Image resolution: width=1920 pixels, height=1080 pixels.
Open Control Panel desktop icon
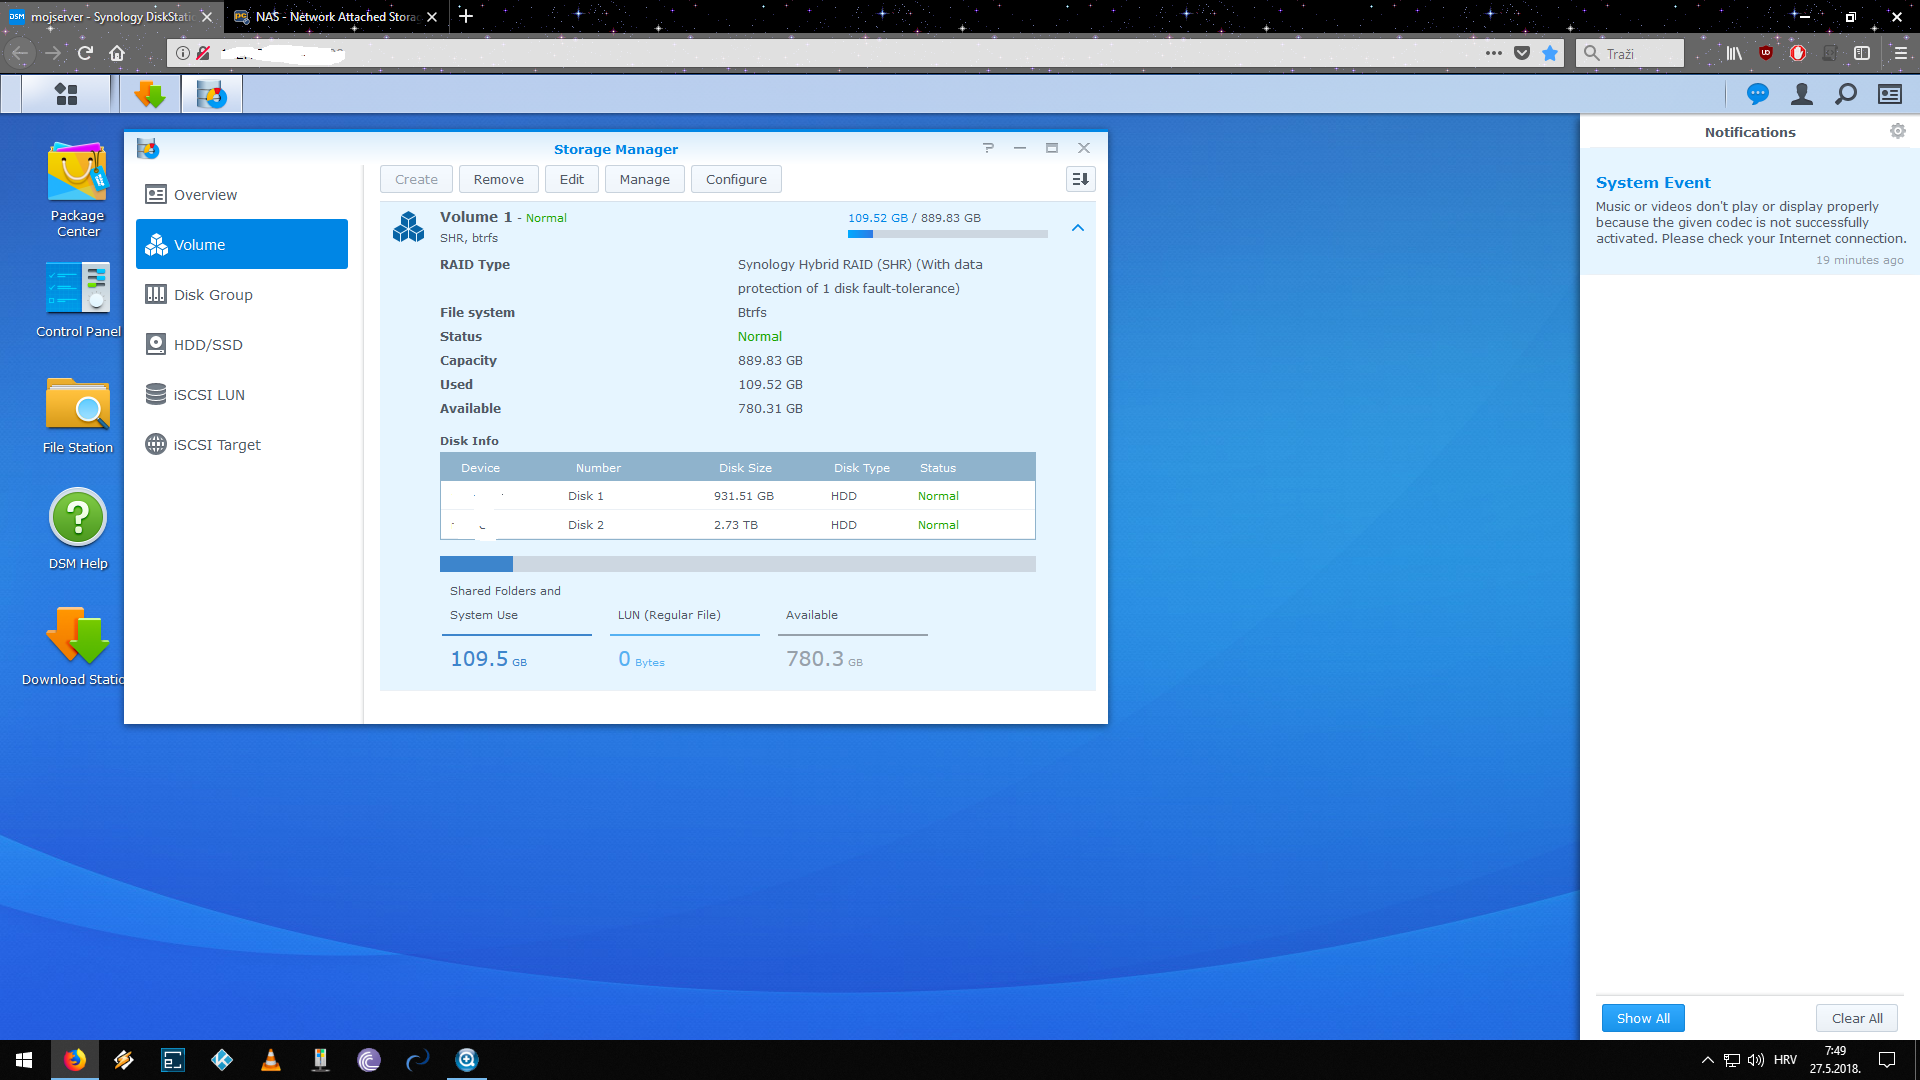click(77, 289)
